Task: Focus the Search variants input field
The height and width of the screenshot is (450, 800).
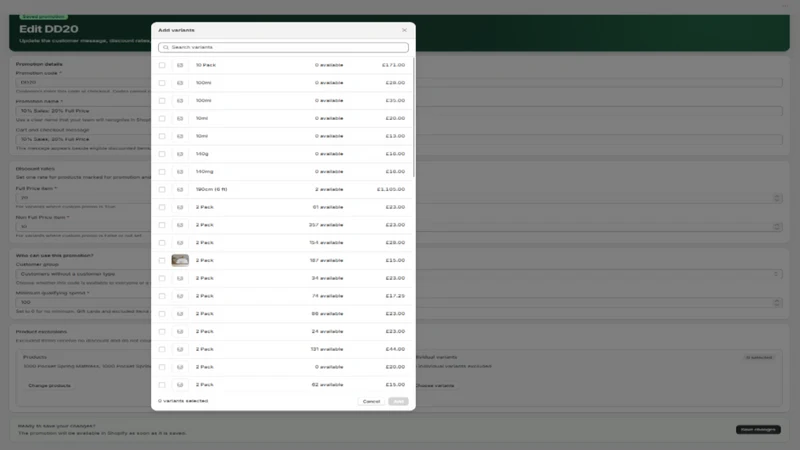Action: 283,47
